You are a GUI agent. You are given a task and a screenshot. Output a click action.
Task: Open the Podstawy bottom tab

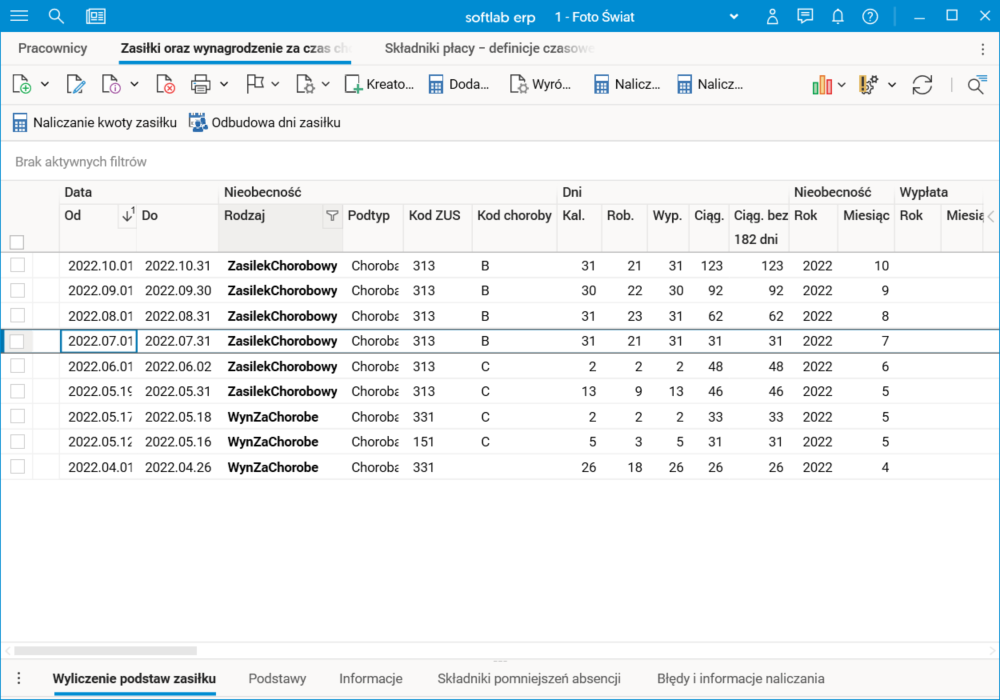click(x=277, y=678)
